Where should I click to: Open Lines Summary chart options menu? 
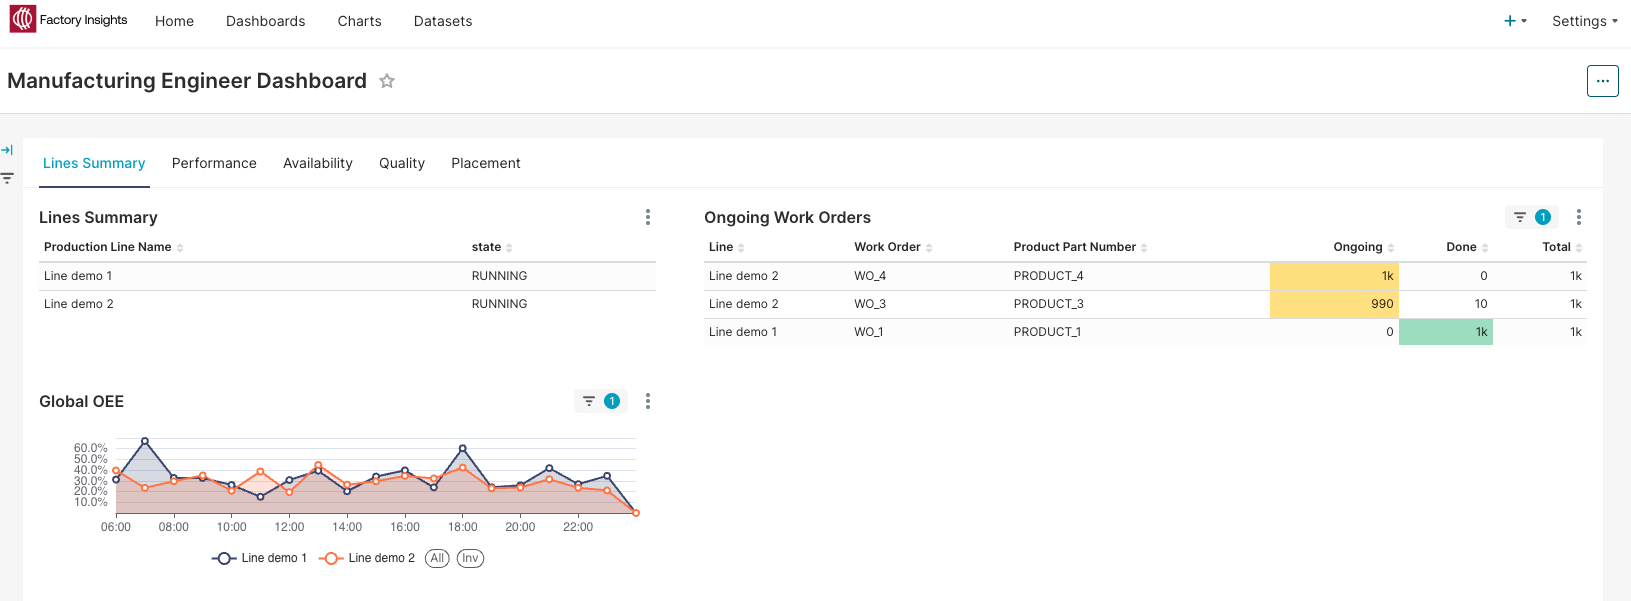pyautogui.click(x=648, y=217)
